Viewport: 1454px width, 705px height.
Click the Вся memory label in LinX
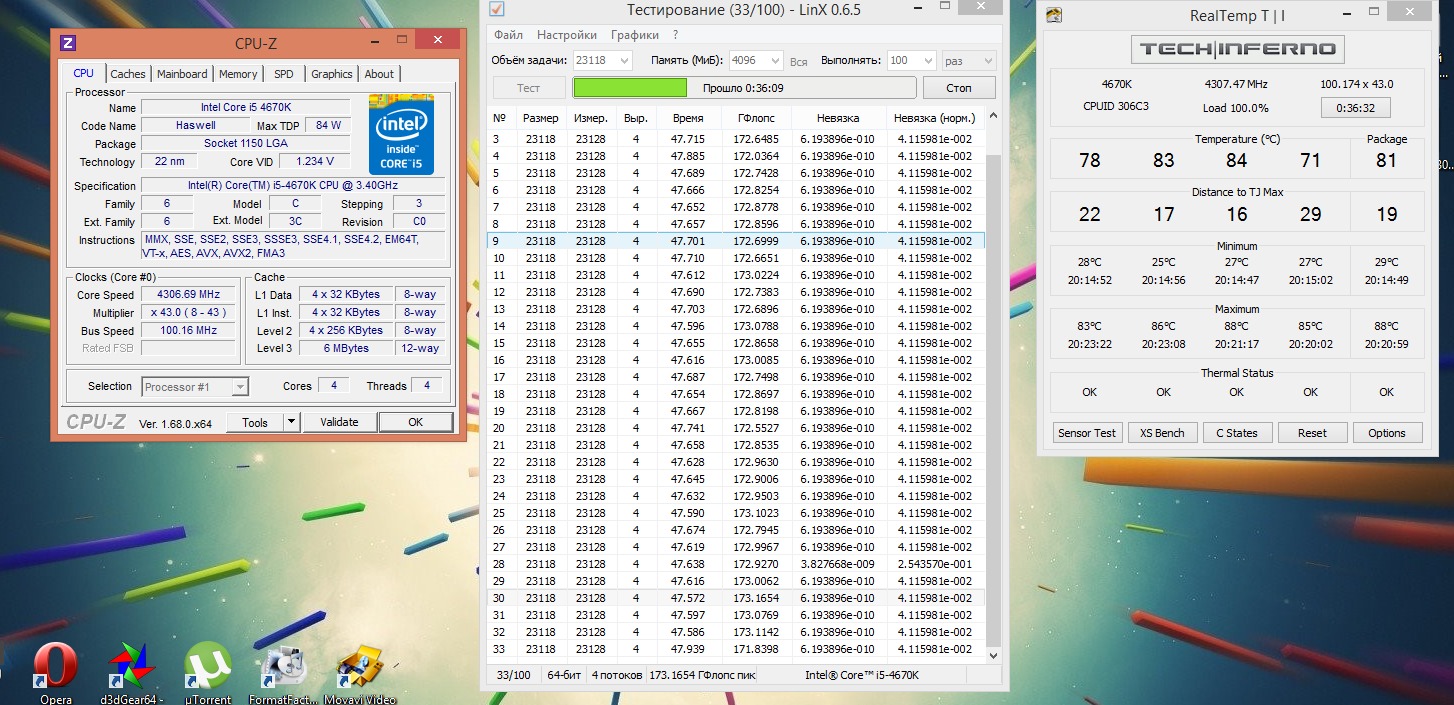click(x=798, y=61)
